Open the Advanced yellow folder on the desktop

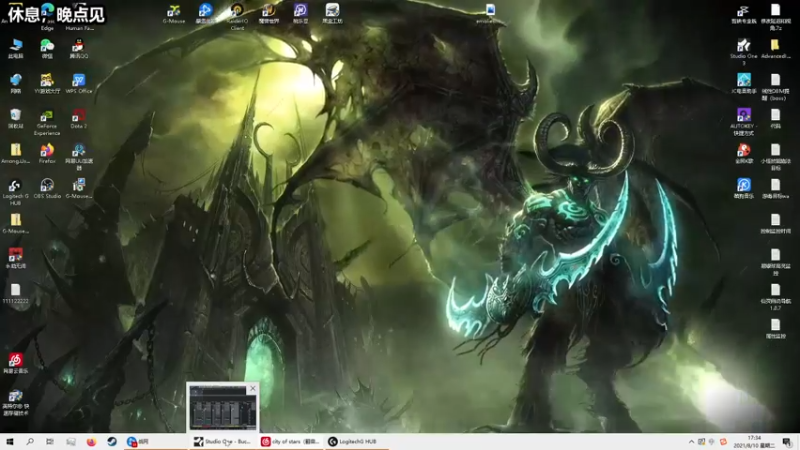pos(775,48)
